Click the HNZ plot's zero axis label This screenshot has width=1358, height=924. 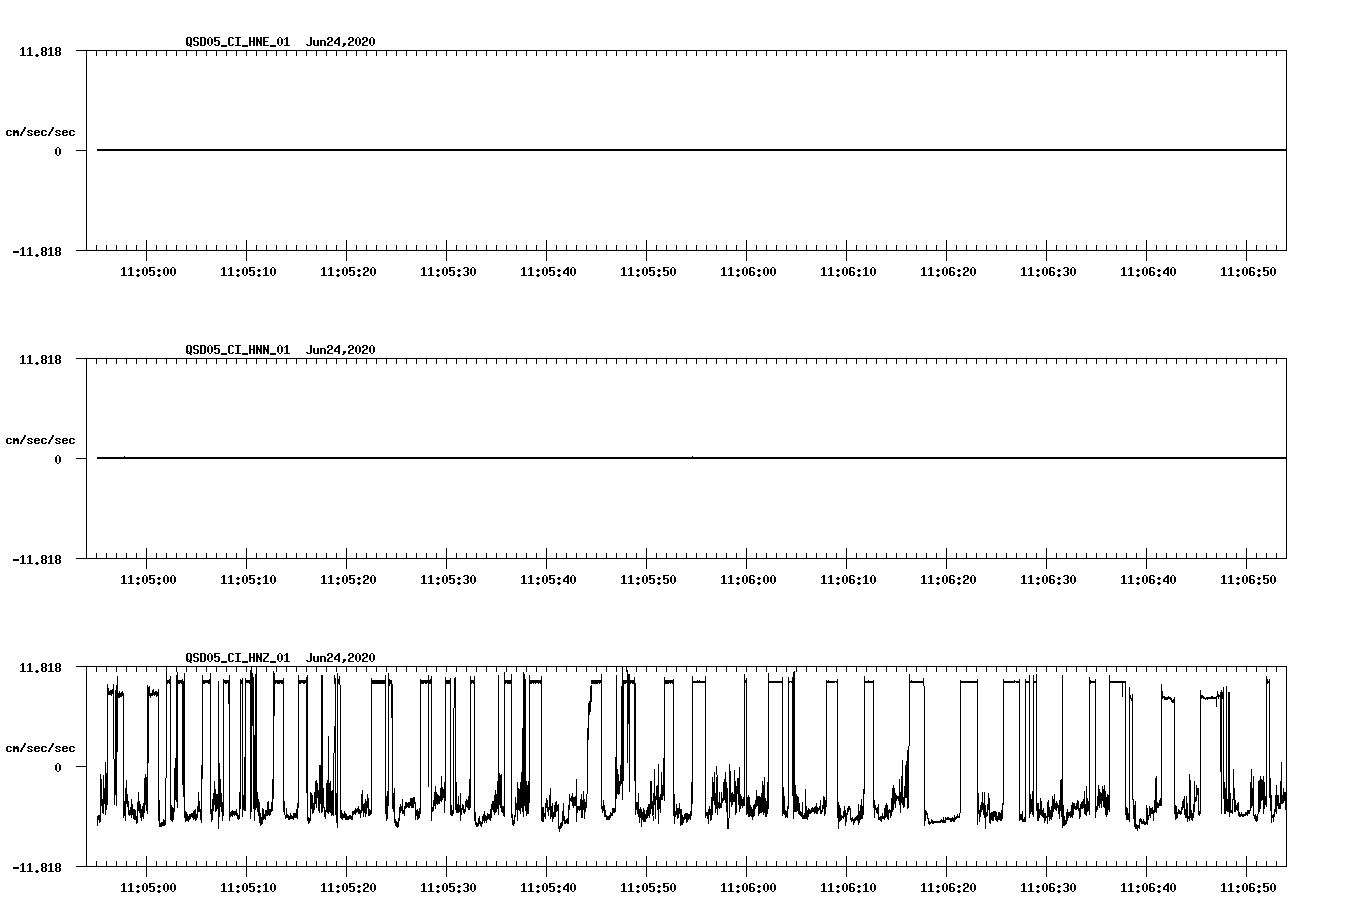click(58, 768)
